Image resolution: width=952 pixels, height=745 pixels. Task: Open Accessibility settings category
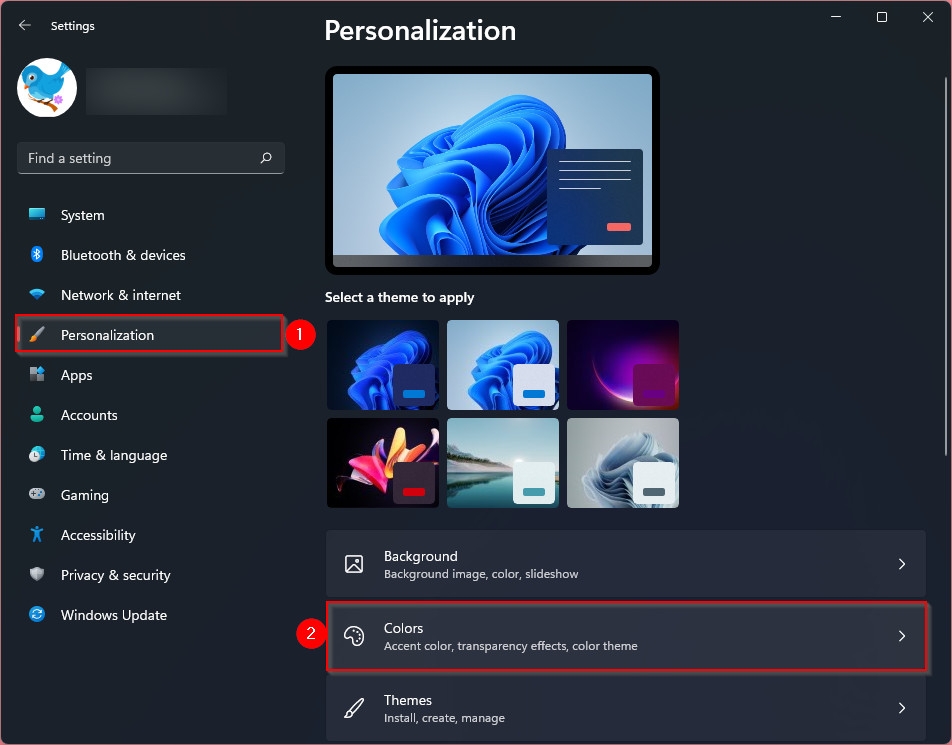click(x=151, y=535)
